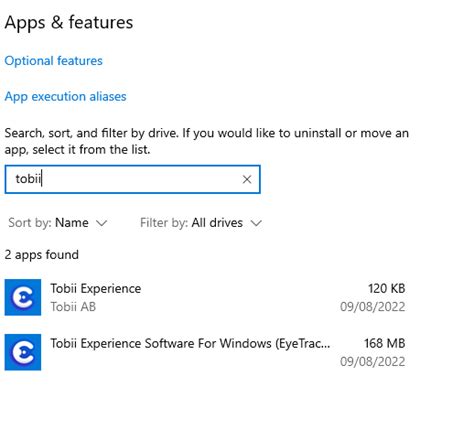This screenshot has width=474, height=430.
Task: Open the Sort by Name dropdown
Action: (57, 223)
